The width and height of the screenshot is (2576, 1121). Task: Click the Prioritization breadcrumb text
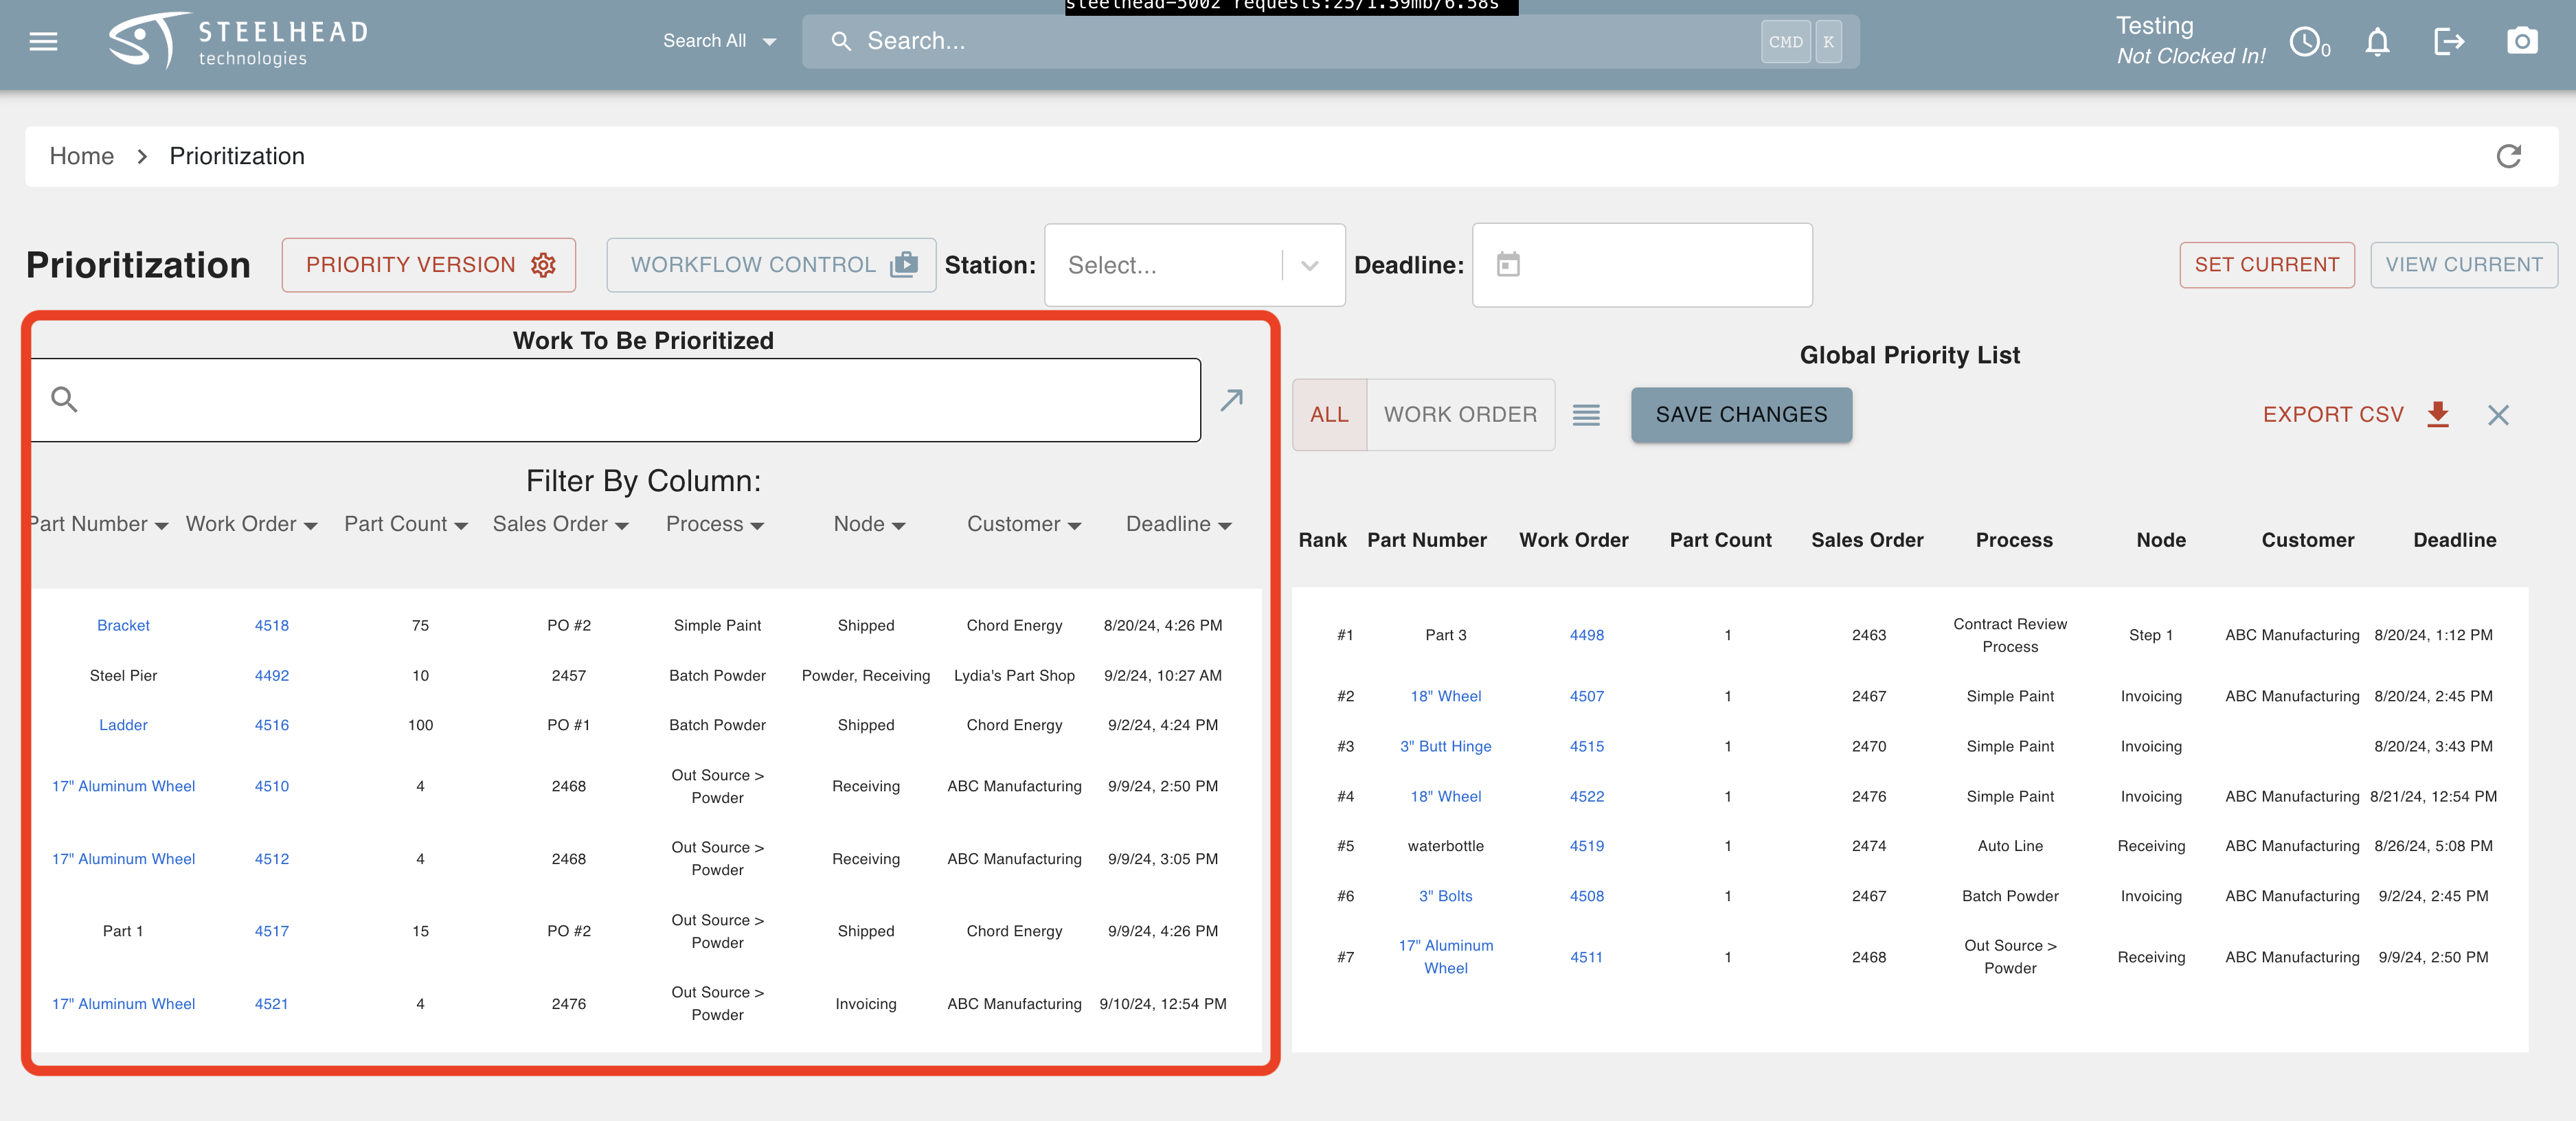pos(237,156)
